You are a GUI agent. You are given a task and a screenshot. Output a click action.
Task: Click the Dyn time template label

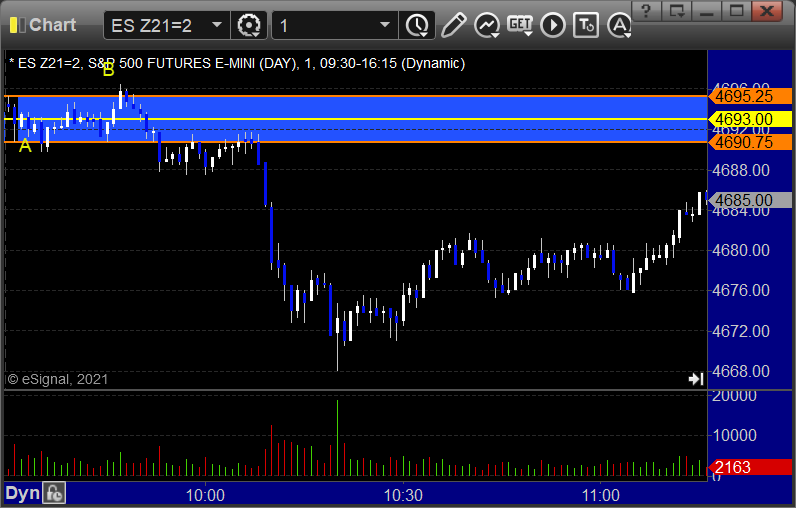point(22,493)
